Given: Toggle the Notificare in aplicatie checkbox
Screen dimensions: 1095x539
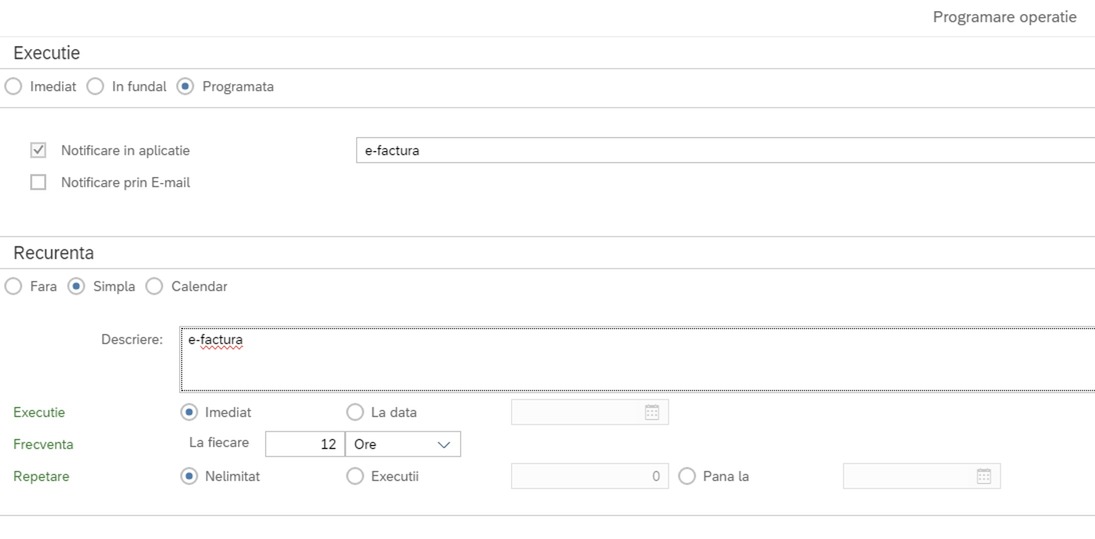Looking at the screenshot, I should (x=38, y=150).
